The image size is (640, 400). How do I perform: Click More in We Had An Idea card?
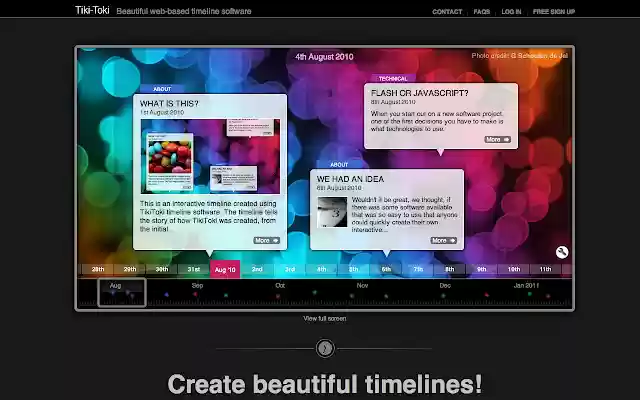coord(444,240)
